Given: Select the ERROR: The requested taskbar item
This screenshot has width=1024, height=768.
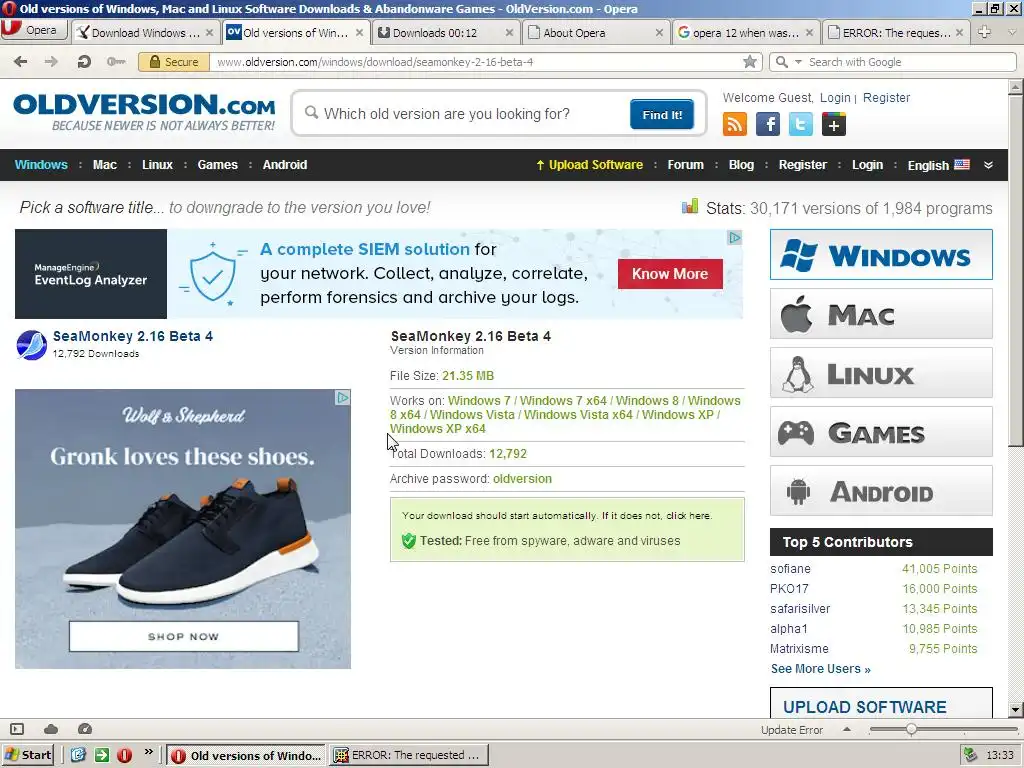Looking at the screenshot, I should (x=408, y=755).
